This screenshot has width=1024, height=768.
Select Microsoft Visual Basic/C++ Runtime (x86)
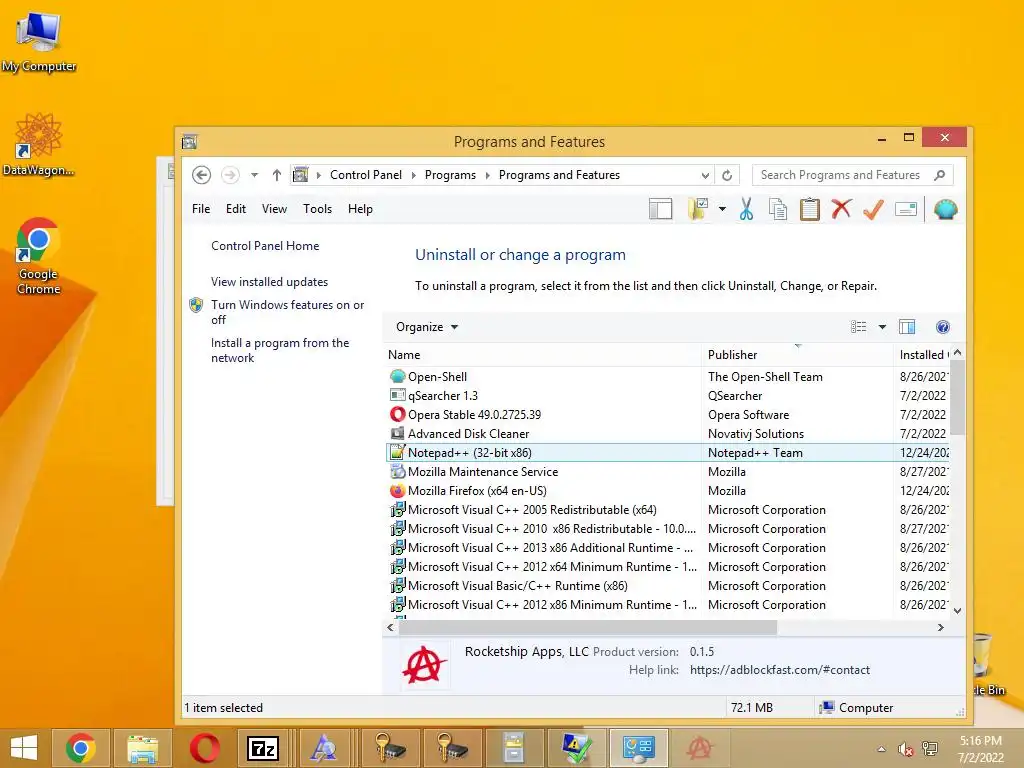(667, 586)
